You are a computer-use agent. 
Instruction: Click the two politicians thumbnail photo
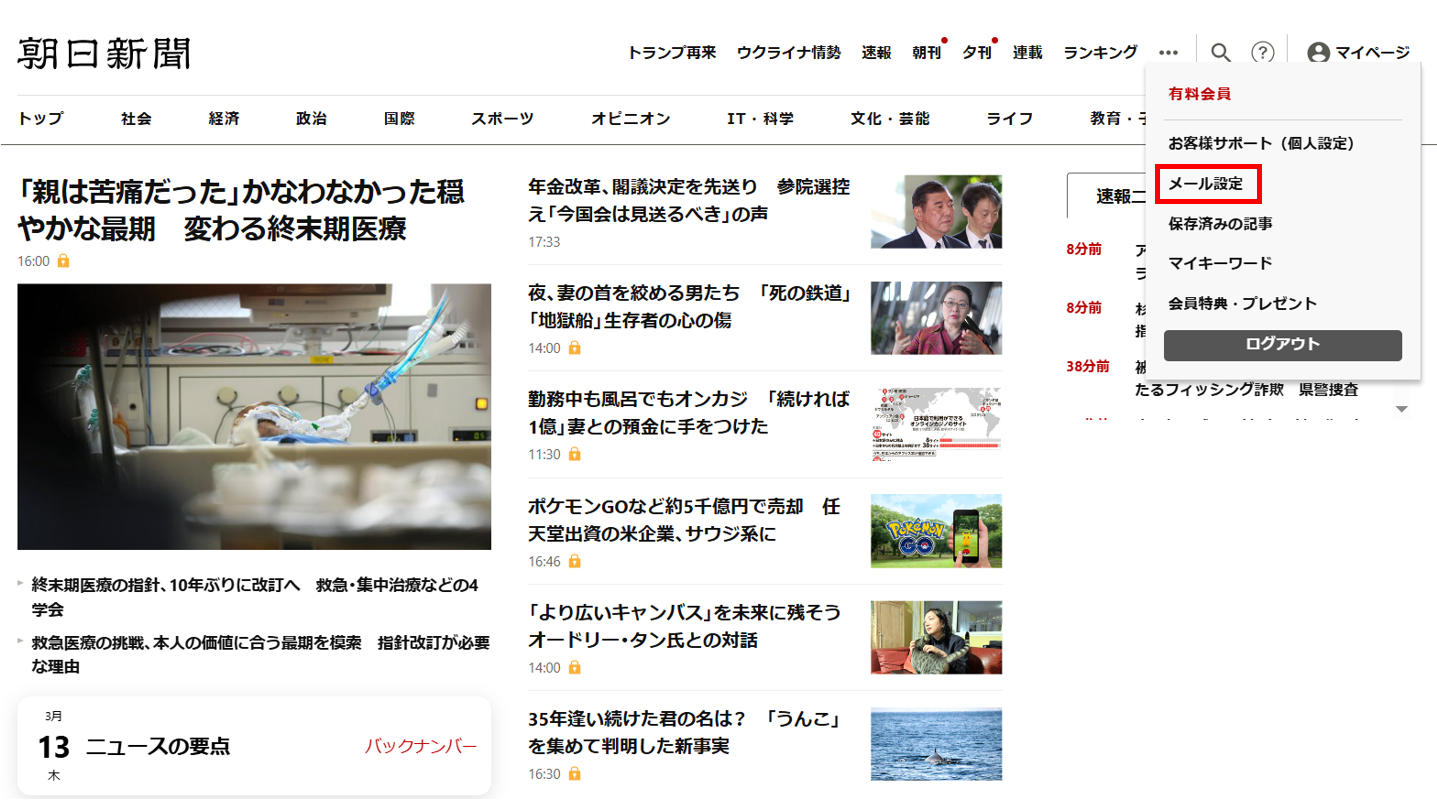tap(936, 212)
